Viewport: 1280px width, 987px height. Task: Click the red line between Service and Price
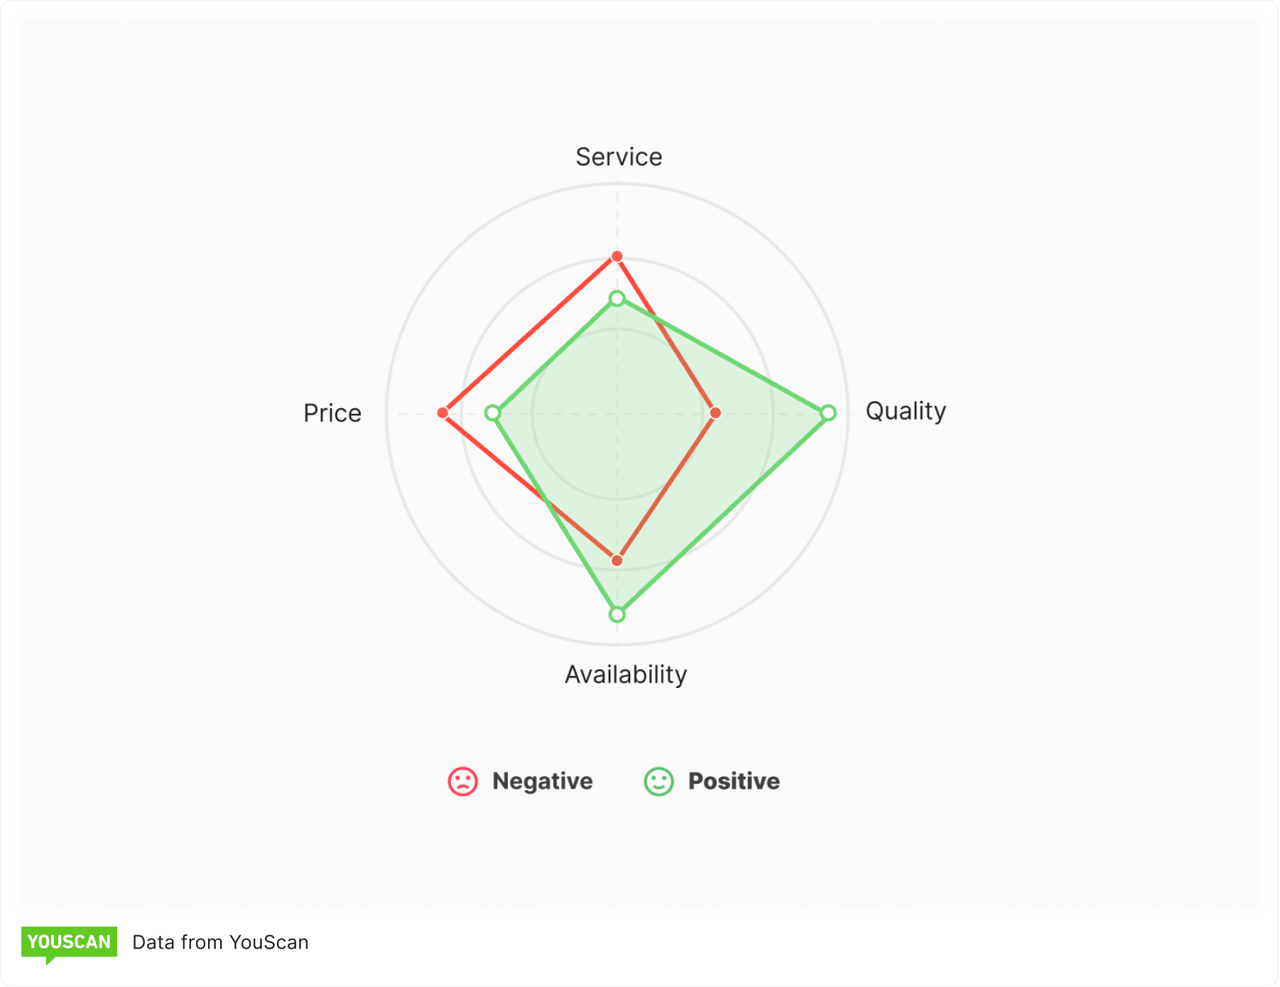(530, 335)
